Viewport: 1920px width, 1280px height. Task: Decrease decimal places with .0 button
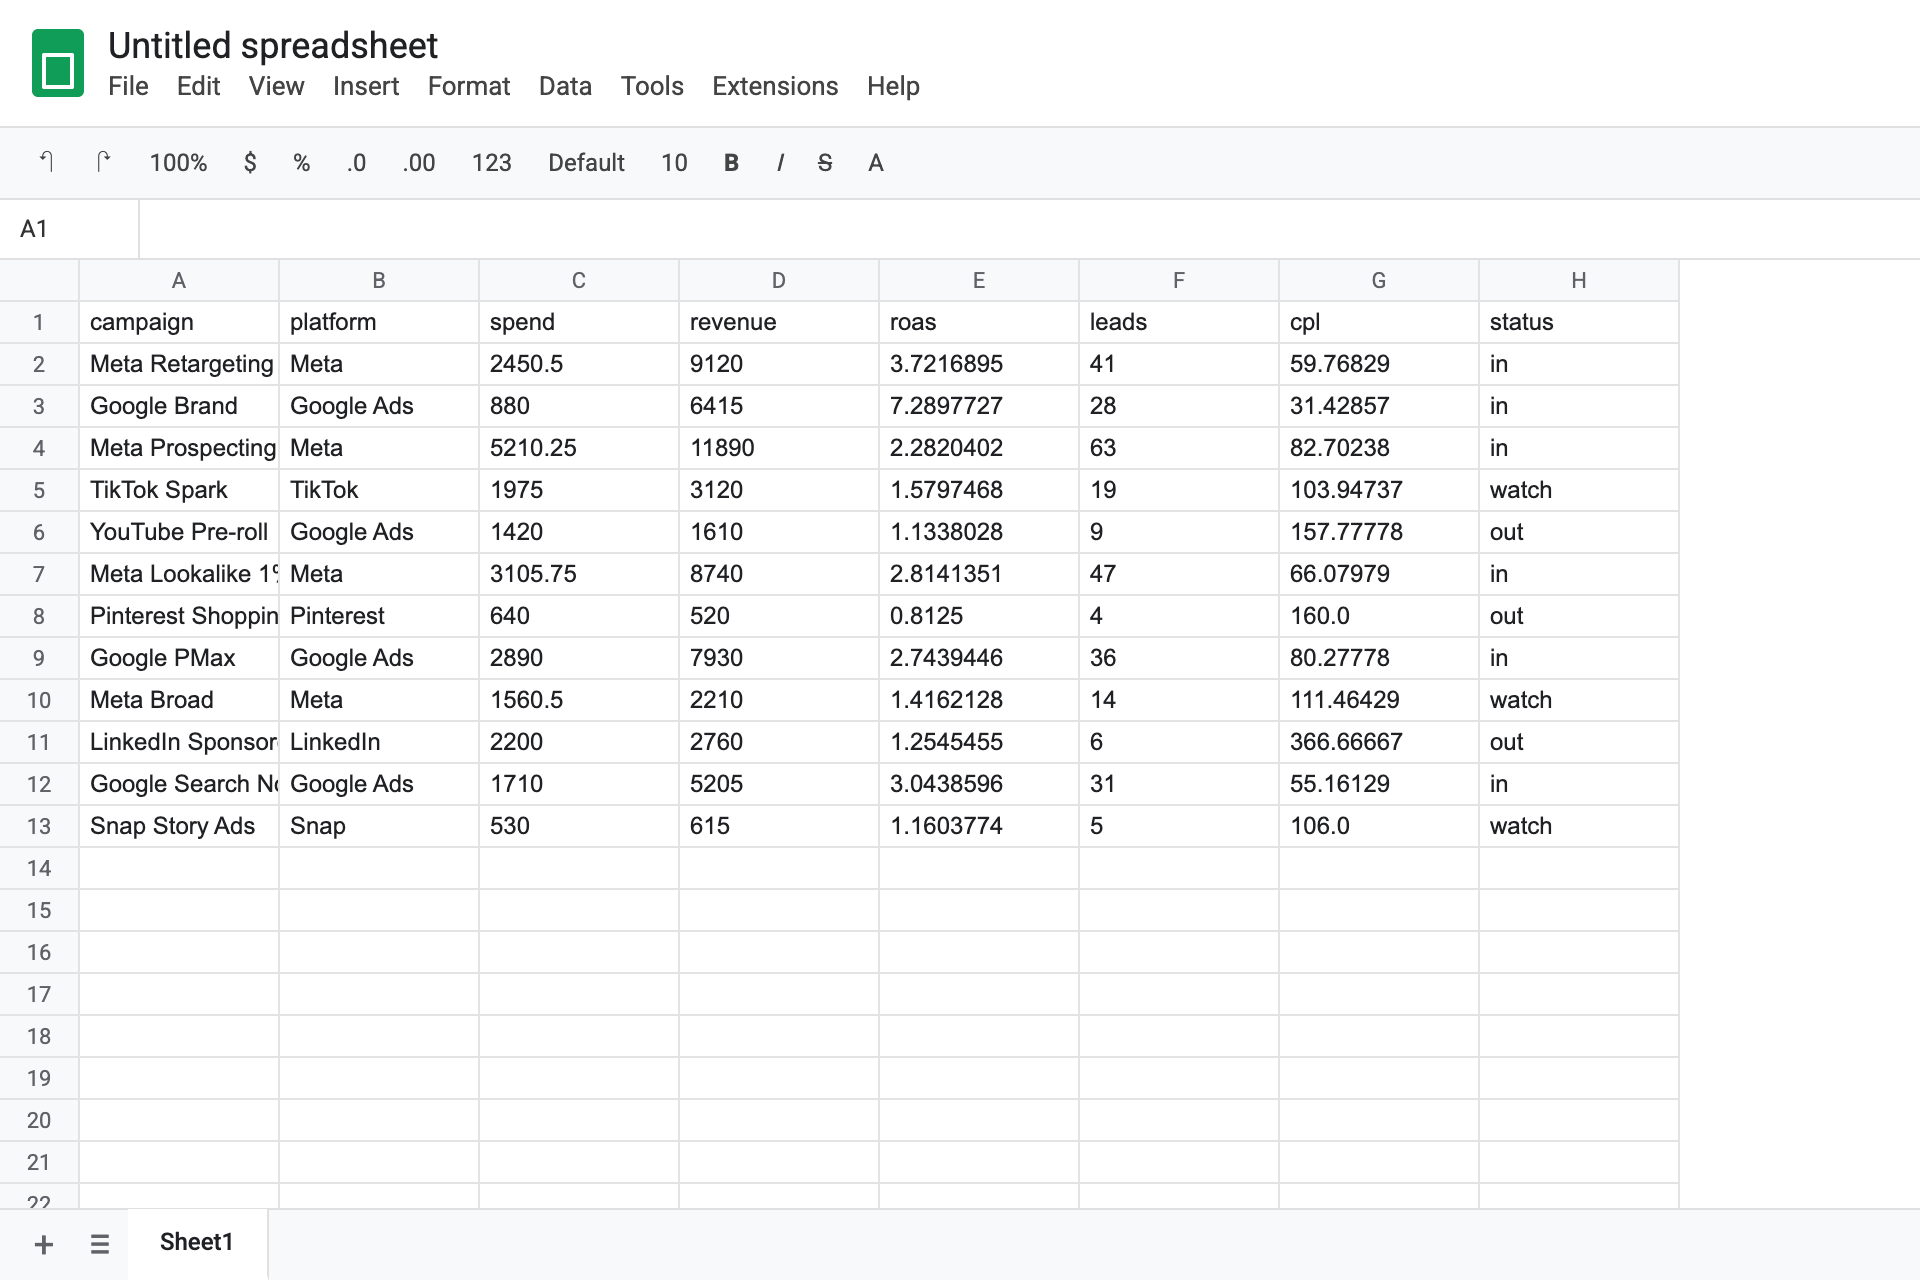[x=356, y=162]
